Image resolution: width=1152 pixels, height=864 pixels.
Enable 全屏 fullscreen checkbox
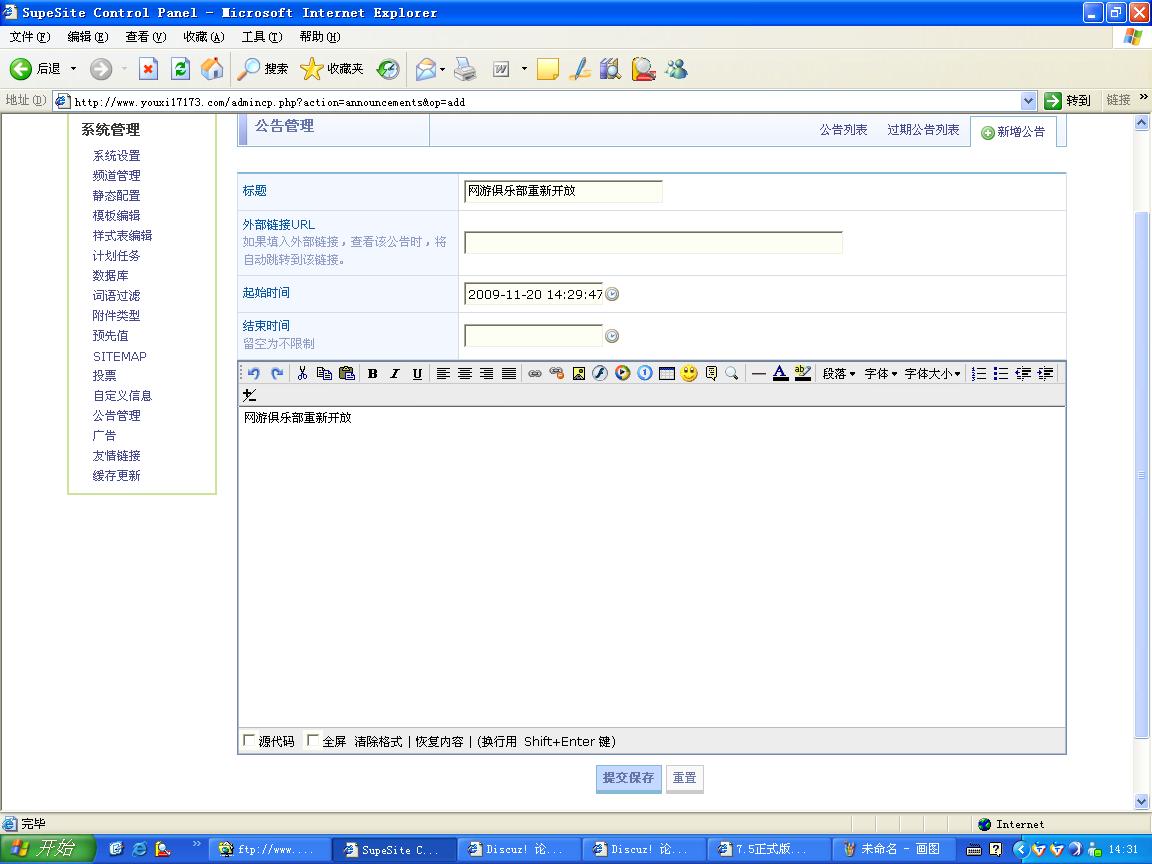[312, 740]
